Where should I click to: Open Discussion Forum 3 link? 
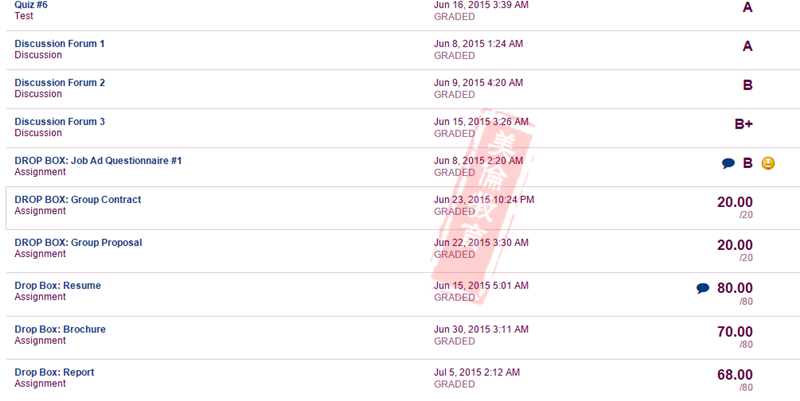60,121
